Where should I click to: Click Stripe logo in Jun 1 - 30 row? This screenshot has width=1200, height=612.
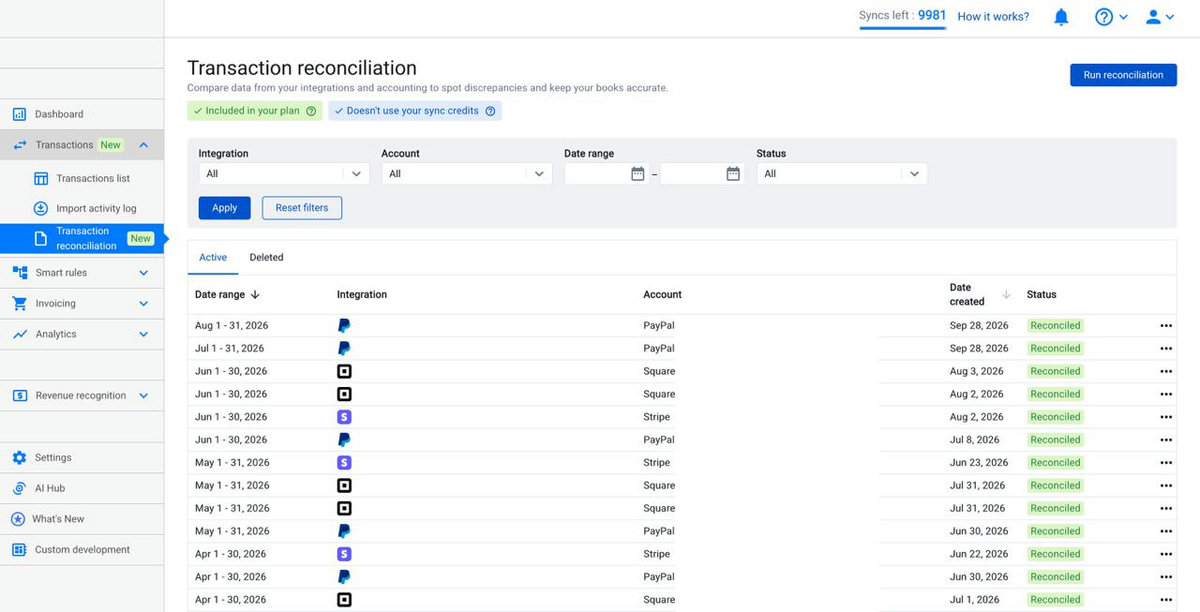(x=344, y=417)
